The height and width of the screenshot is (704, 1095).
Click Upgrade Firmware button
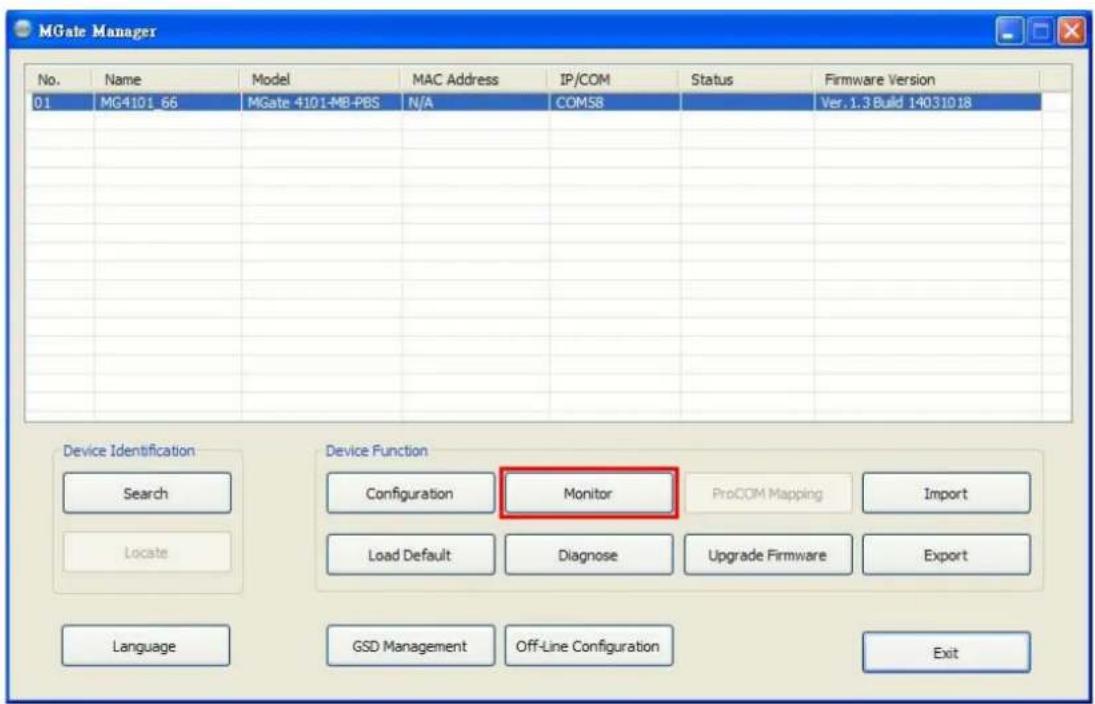click(x=768, y=555)
